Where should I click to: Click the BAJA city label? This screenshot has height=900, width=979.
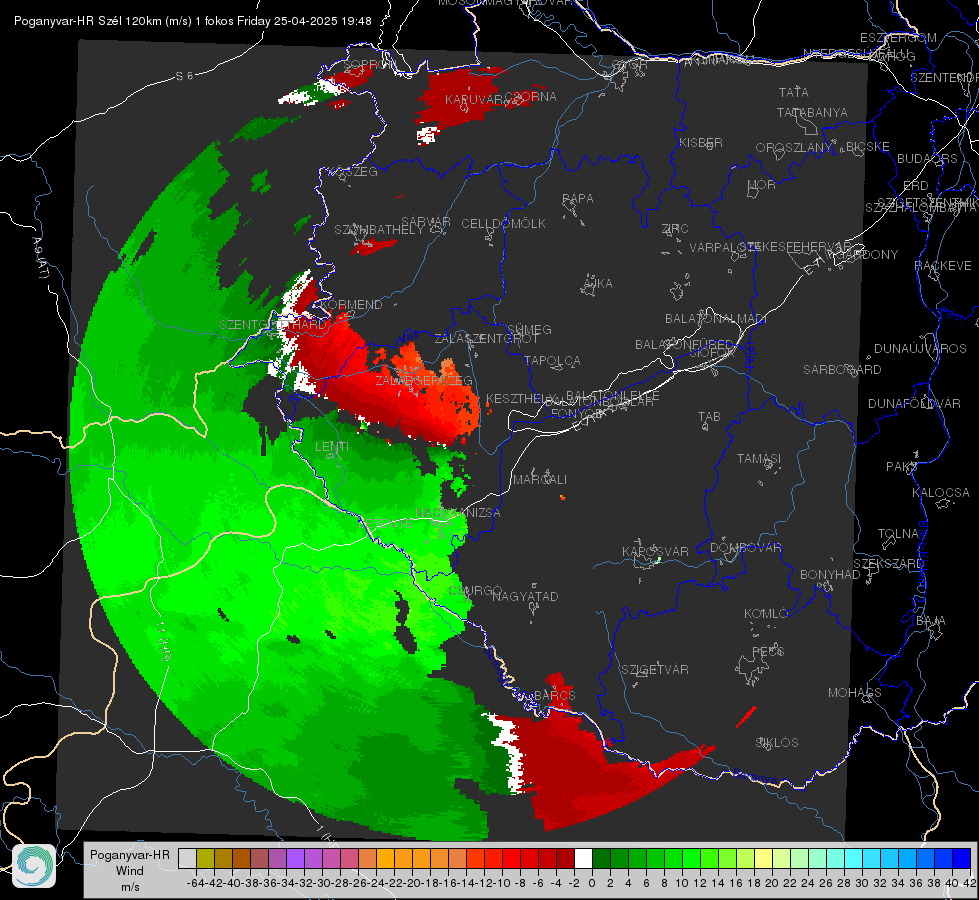point(930,621)
